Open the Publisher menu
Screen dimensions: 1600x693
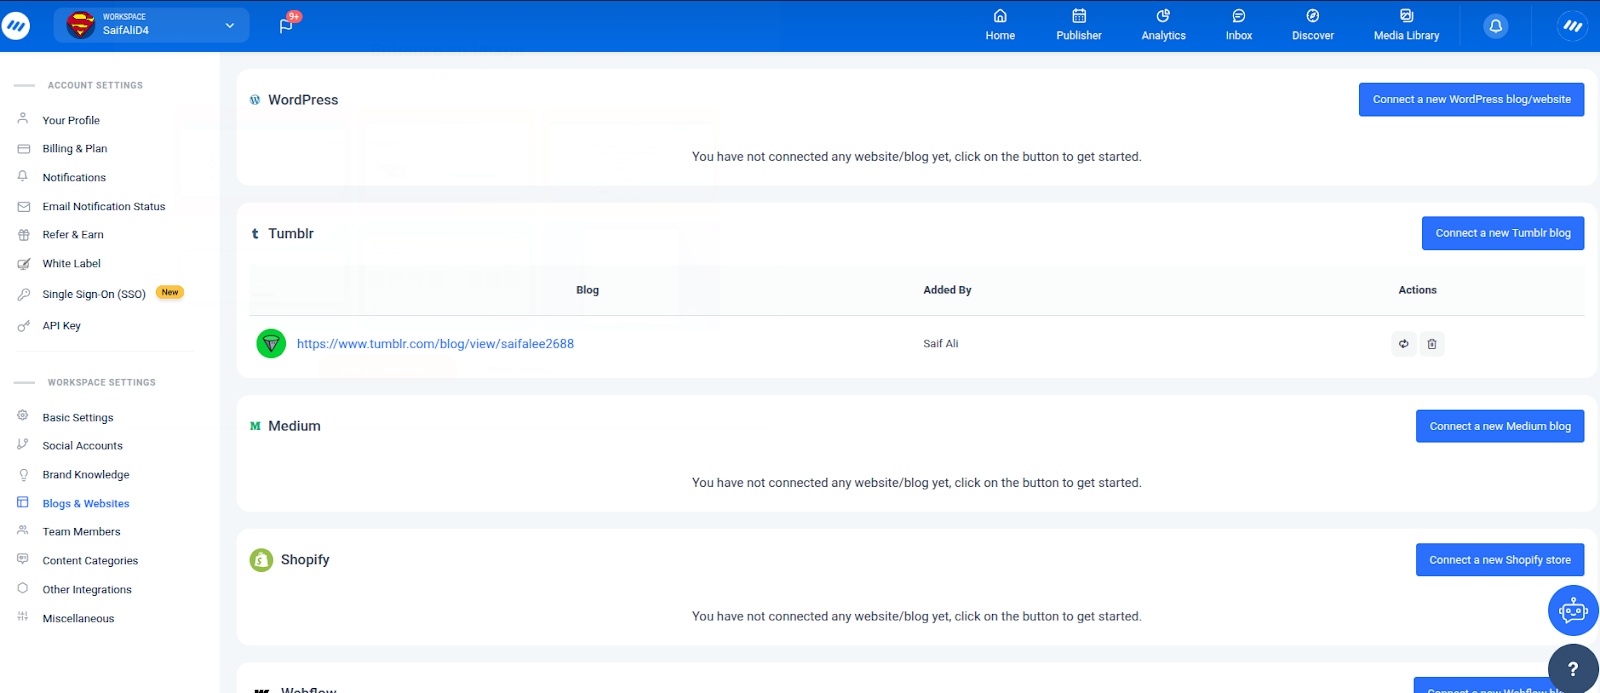tap(1079, 26)
